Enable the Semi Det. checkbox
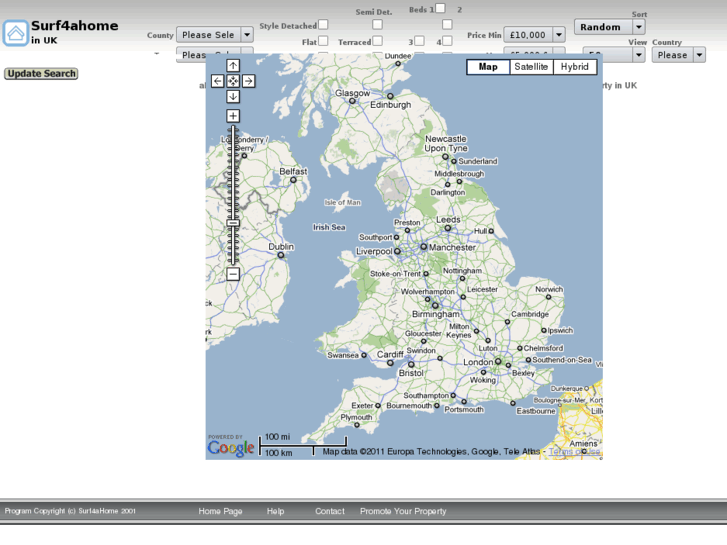 (377, 24)
